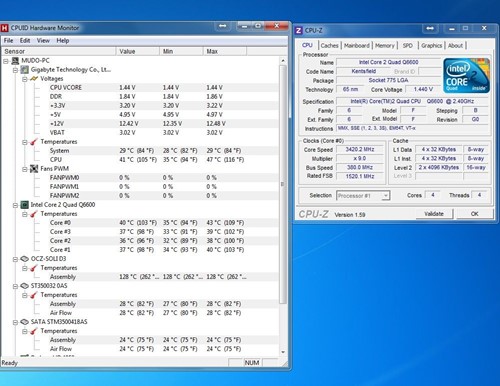Click the Max column header
This screenshot has width=500, height=386.
pyautogui.click(x=225, y=51)
